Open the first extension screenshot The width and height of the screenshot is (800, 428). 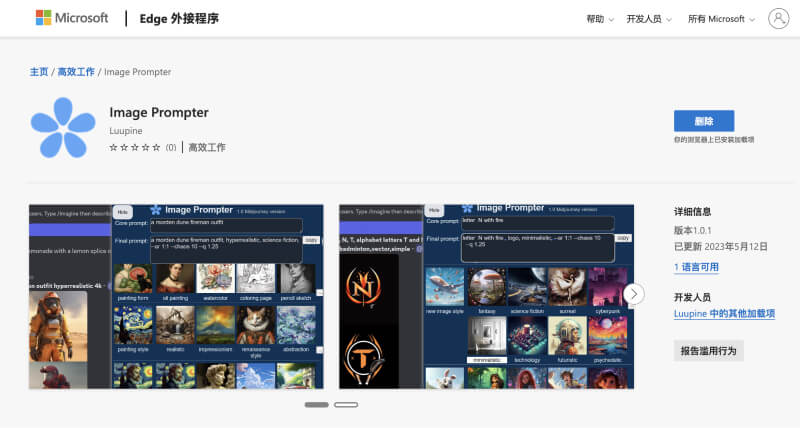[x=176, y=296]
